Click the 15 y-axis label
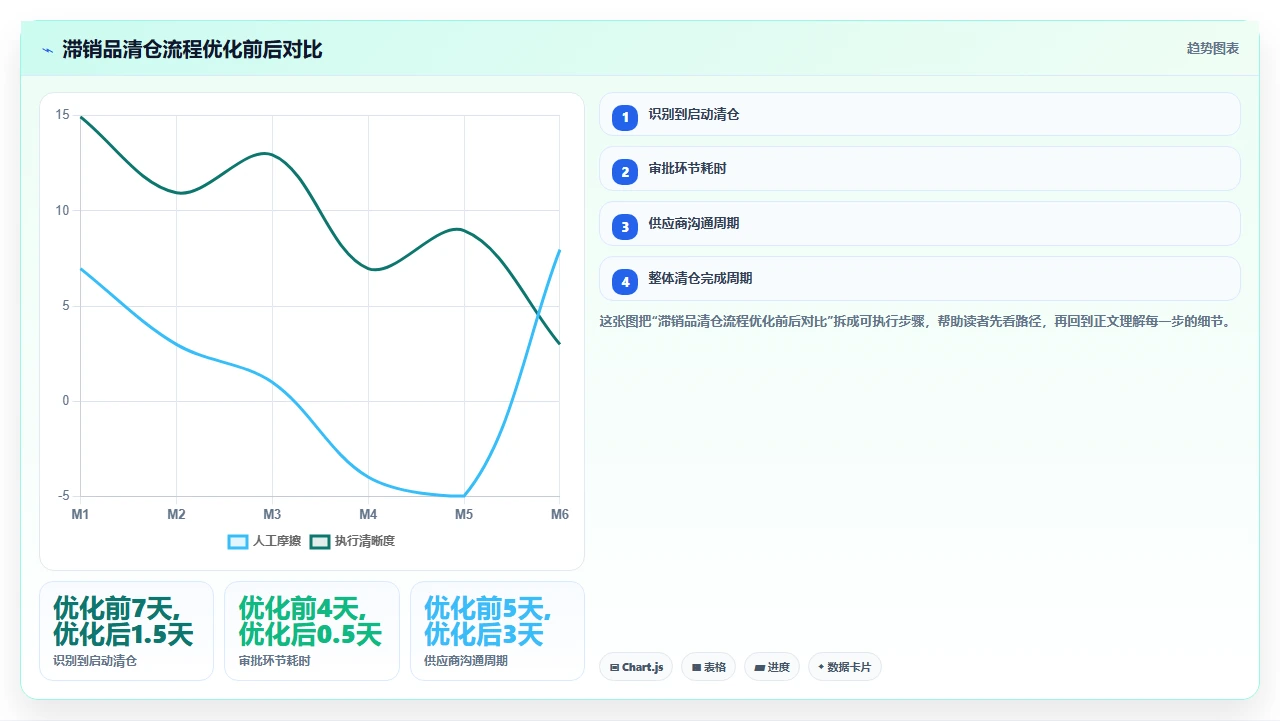 pyautogui.click(x=63, y=115)
